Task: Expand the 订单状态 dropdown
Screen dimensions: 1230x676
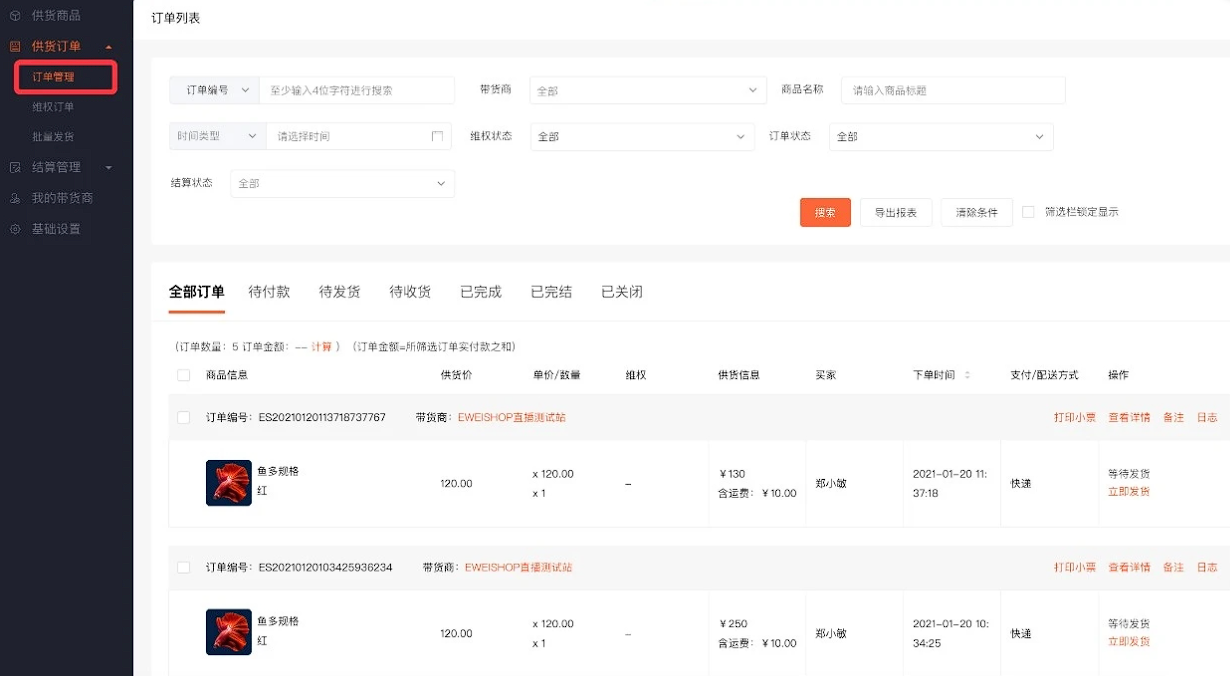Action: click(x=941, y=136)
